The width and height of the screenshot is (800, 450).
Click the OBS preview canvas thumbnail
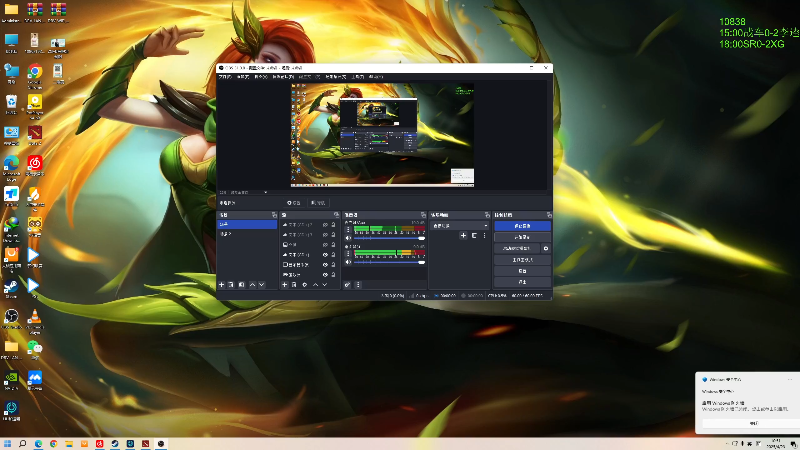[x=382, y=135]
